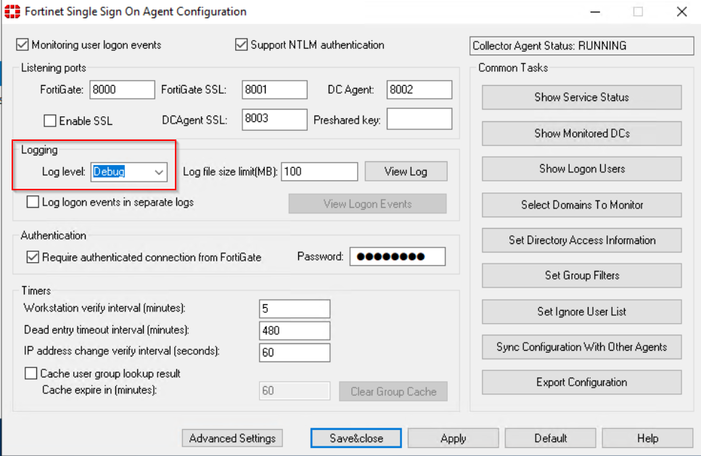Click the DCAgent SSL port field

pyautogui.click(x=274, y=119)
